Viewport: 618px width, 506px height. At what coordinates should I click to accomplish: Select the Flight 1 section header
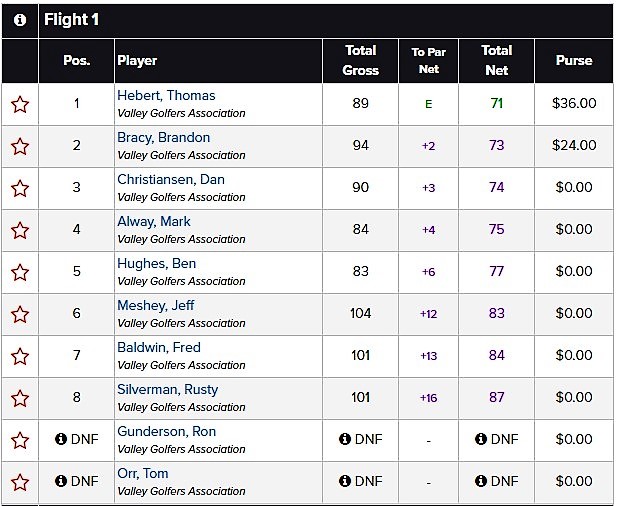71,20
